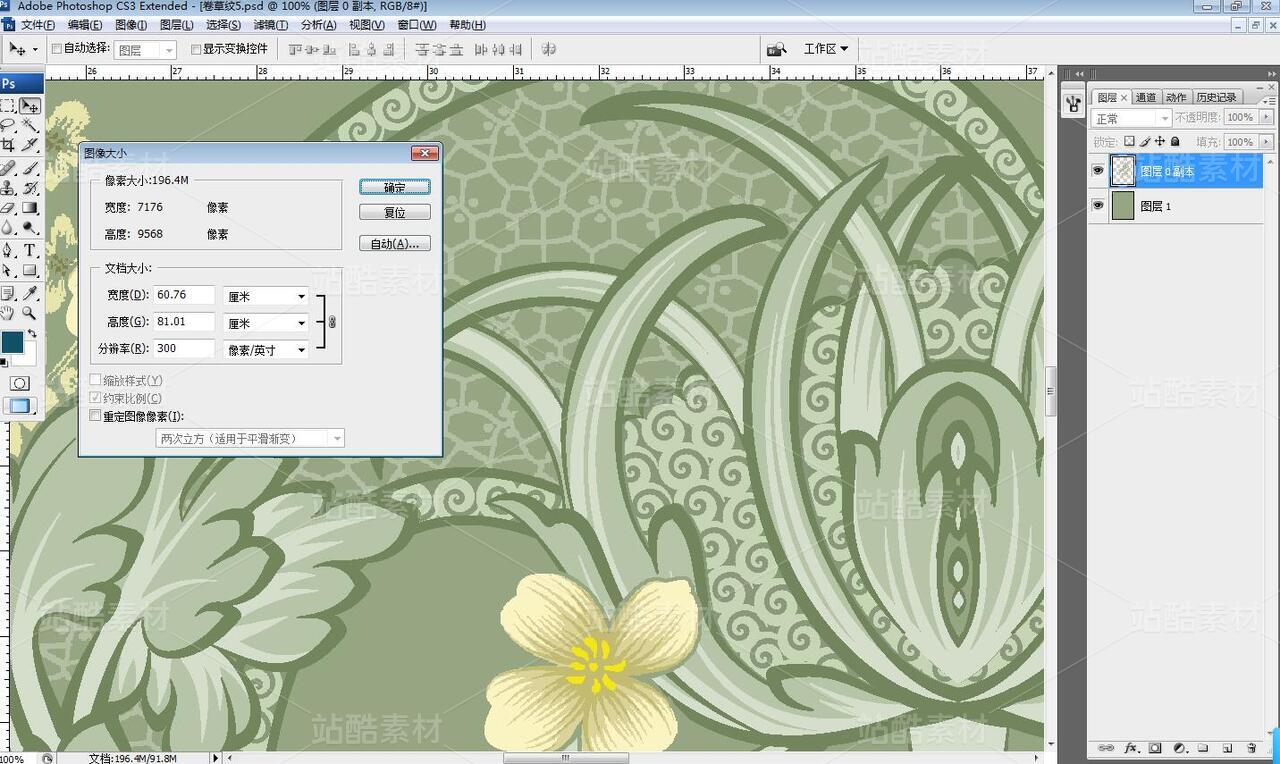Screen dimensions: 1280x764
Task: Switch to the 历史记录 tab
Action: 1216,97
